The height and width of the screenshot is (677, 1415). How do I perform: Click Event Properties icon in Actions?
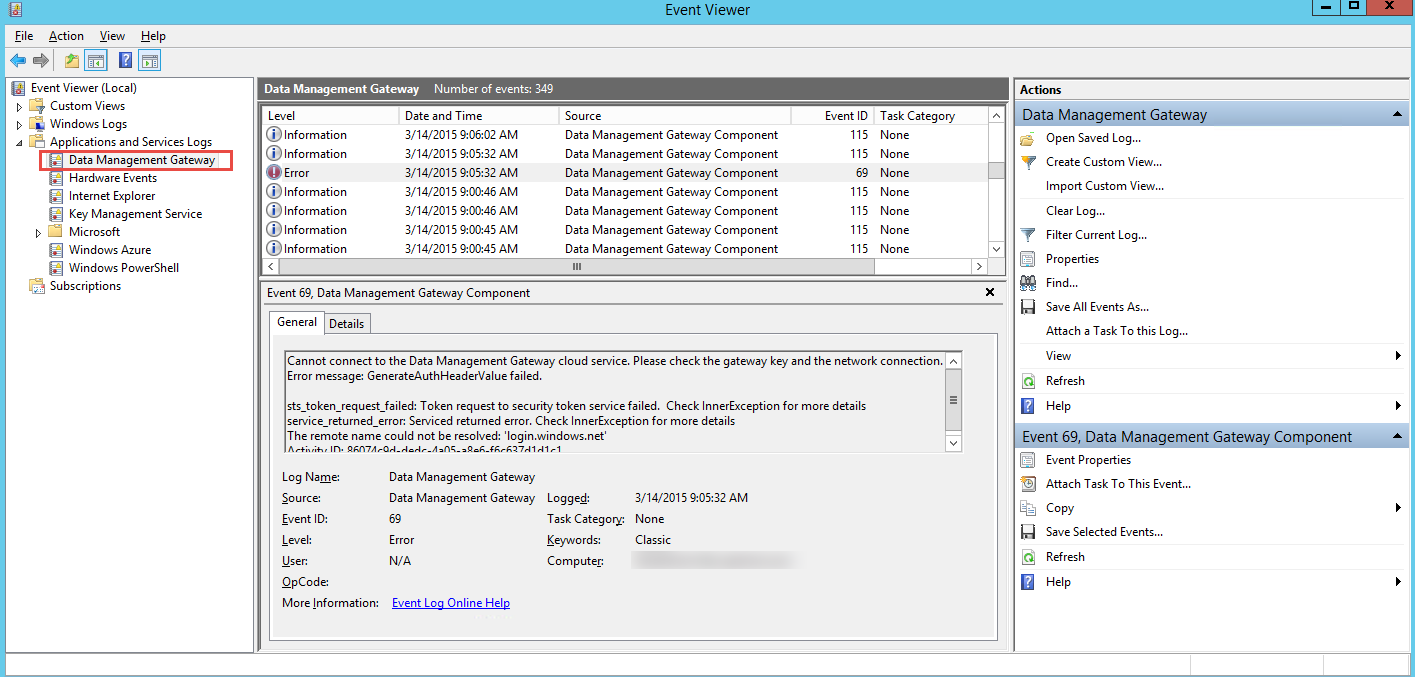(1027, 460)
